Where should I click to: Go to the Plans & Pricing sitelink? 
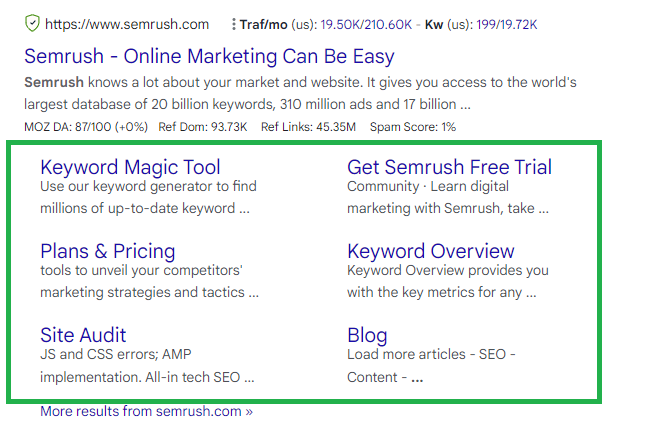[x=107, y=251]
